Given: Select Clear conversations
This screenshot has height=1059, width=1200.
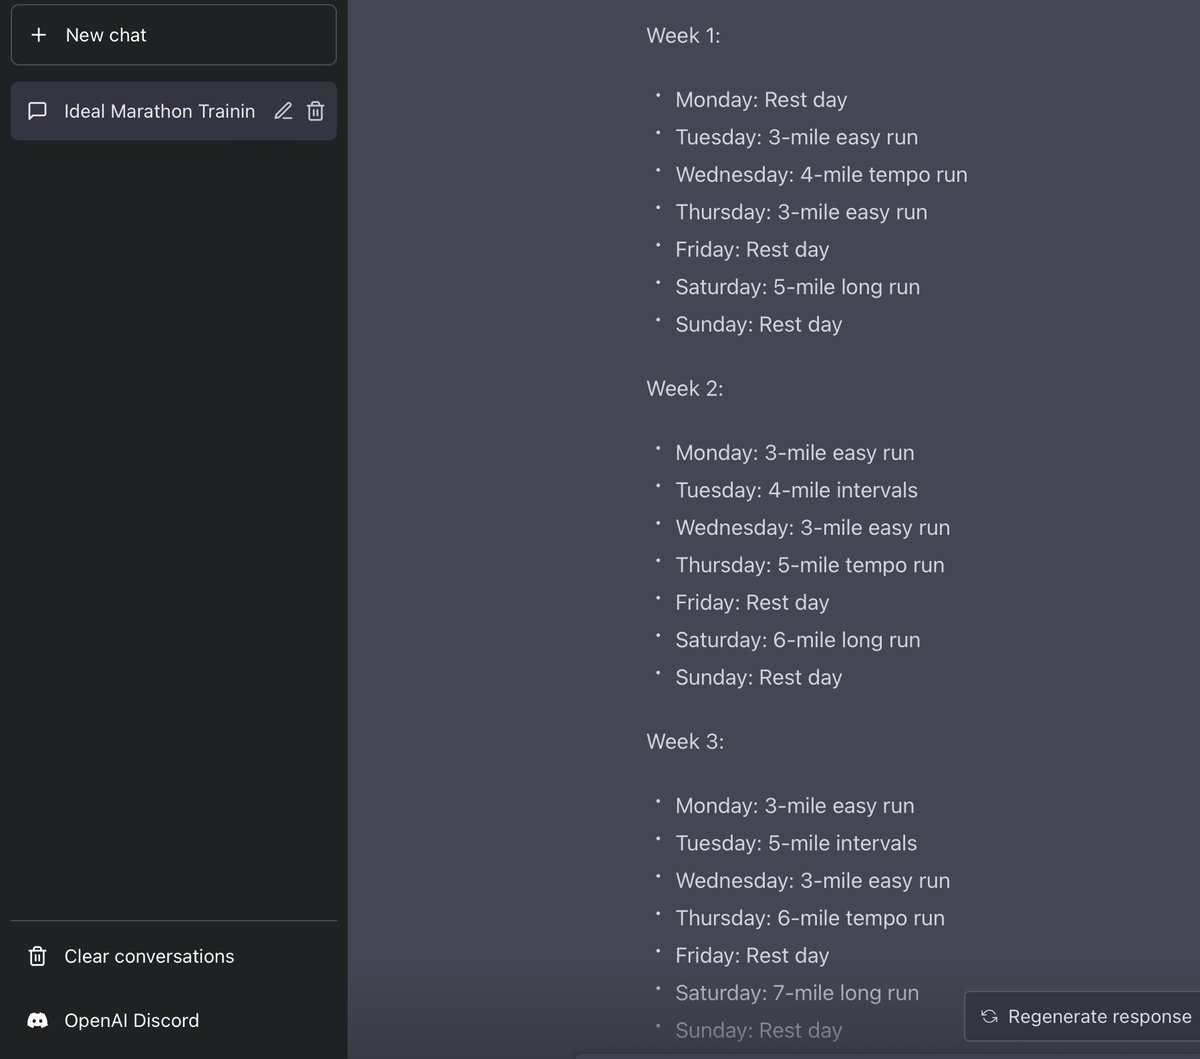Looking at the screenshot, I should point(174,956).
